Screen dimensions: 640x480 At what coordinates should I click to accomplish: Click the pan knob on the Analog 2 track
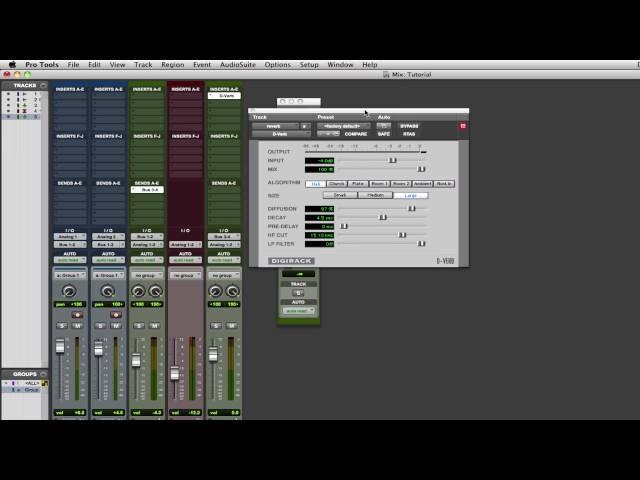point(108,291)
